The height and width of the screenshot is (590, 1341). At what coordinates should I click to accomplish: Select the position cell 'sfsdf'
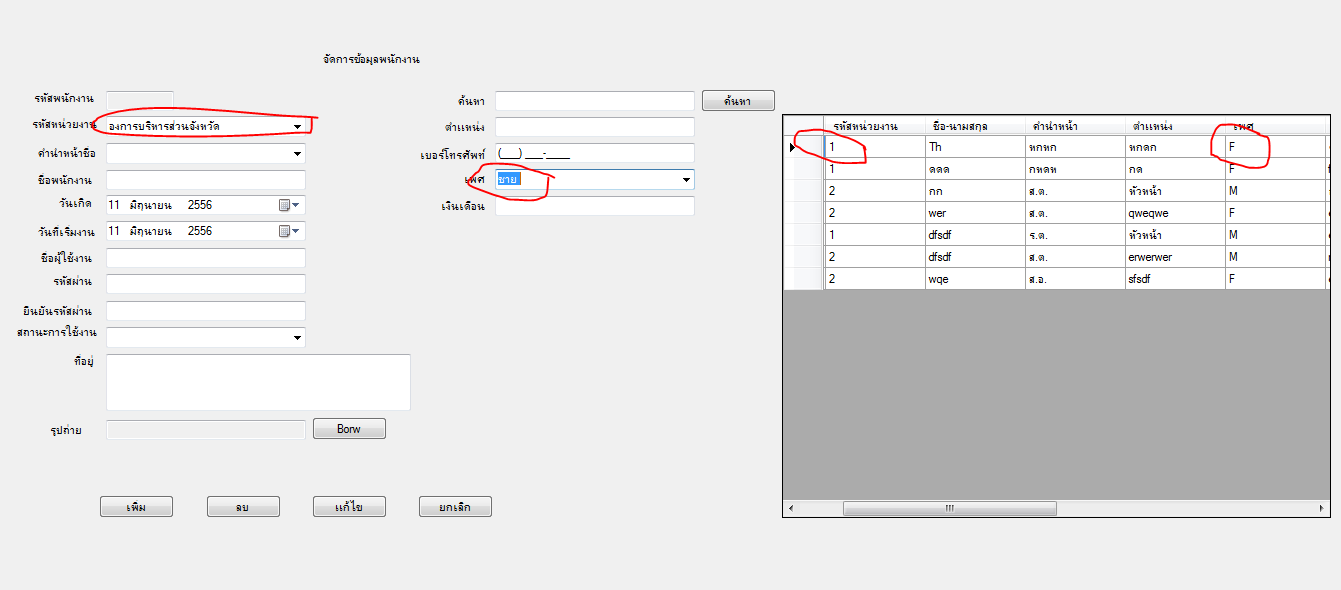click(1176, 279)
